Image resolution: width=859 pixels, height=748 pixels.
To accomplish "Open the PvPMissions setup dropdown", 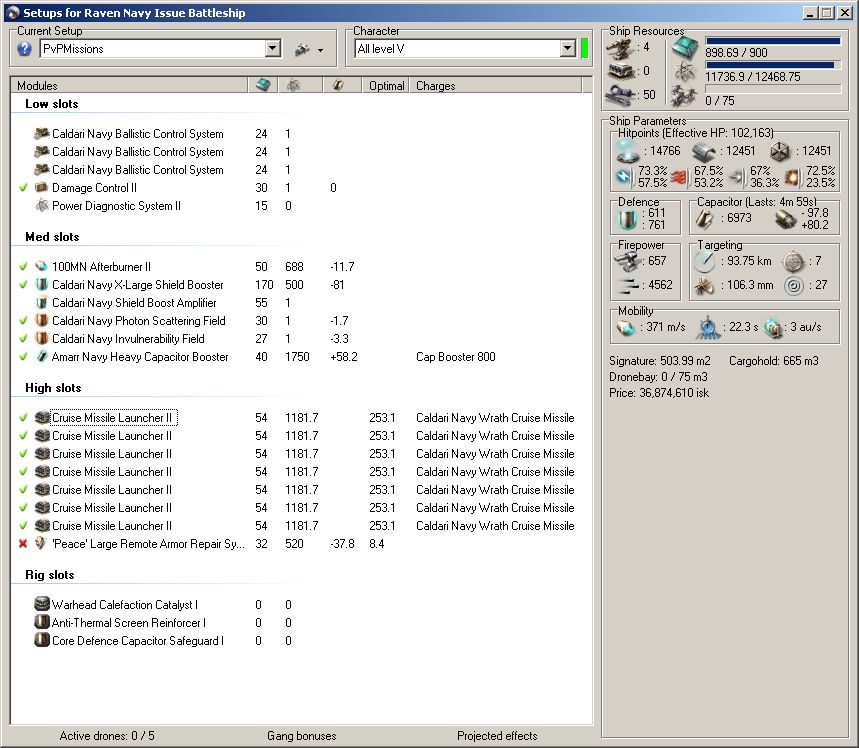I will pos(273,49).
